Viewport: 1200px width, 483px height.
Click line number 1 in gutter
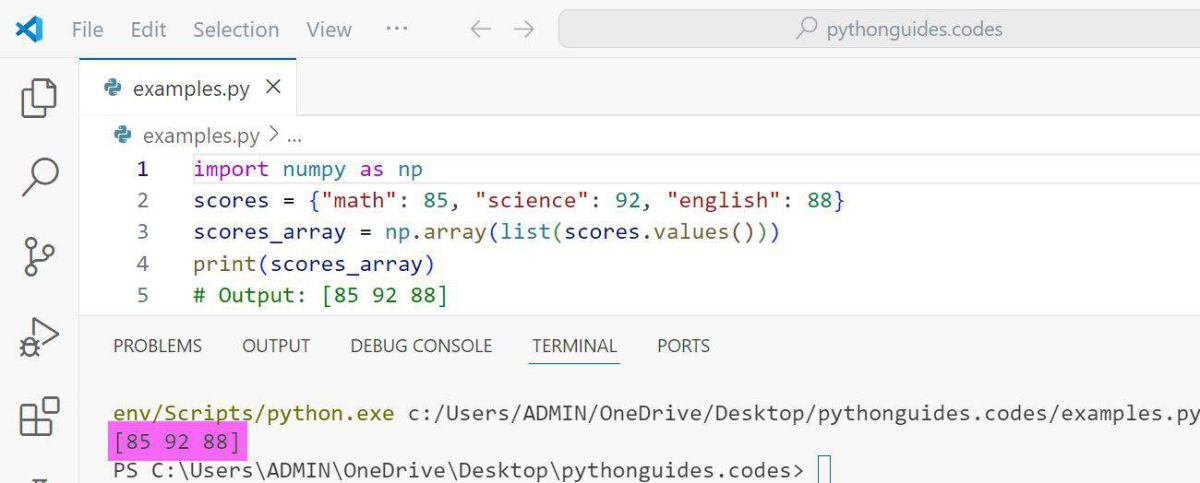[x=142, y=169]
